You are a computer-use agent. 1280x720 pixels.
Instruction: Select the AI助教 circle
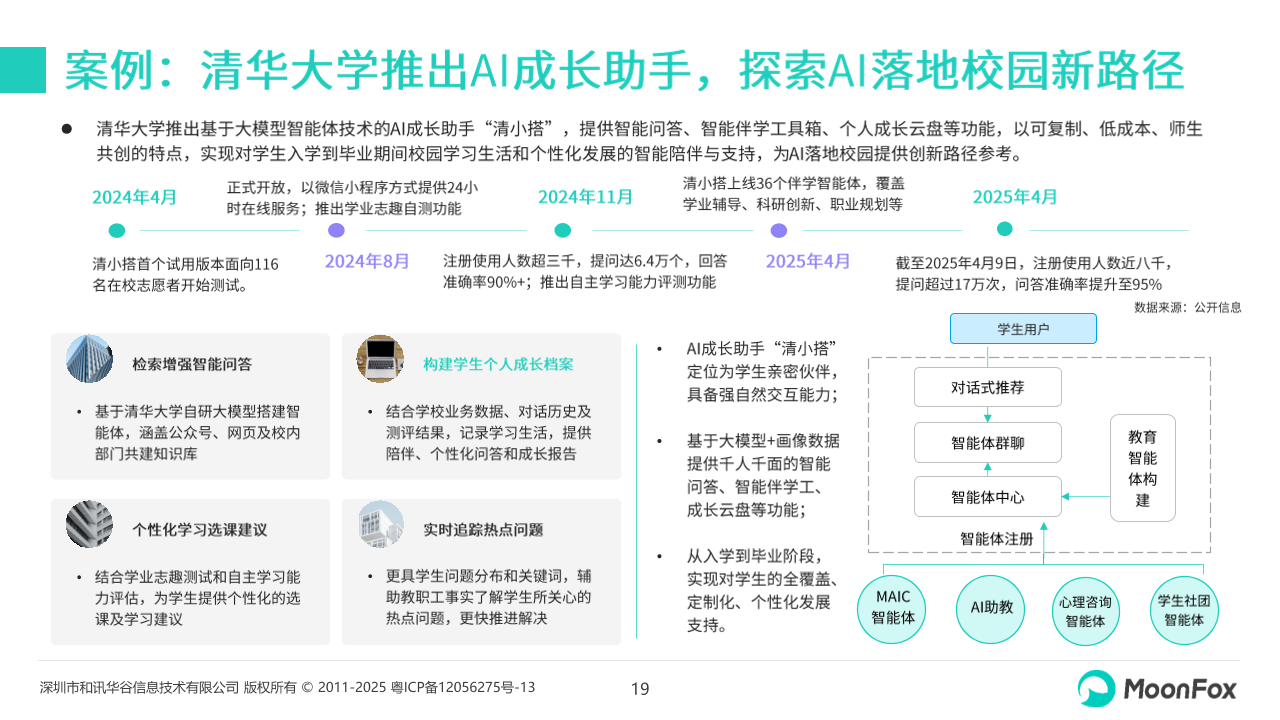point(990,607)
